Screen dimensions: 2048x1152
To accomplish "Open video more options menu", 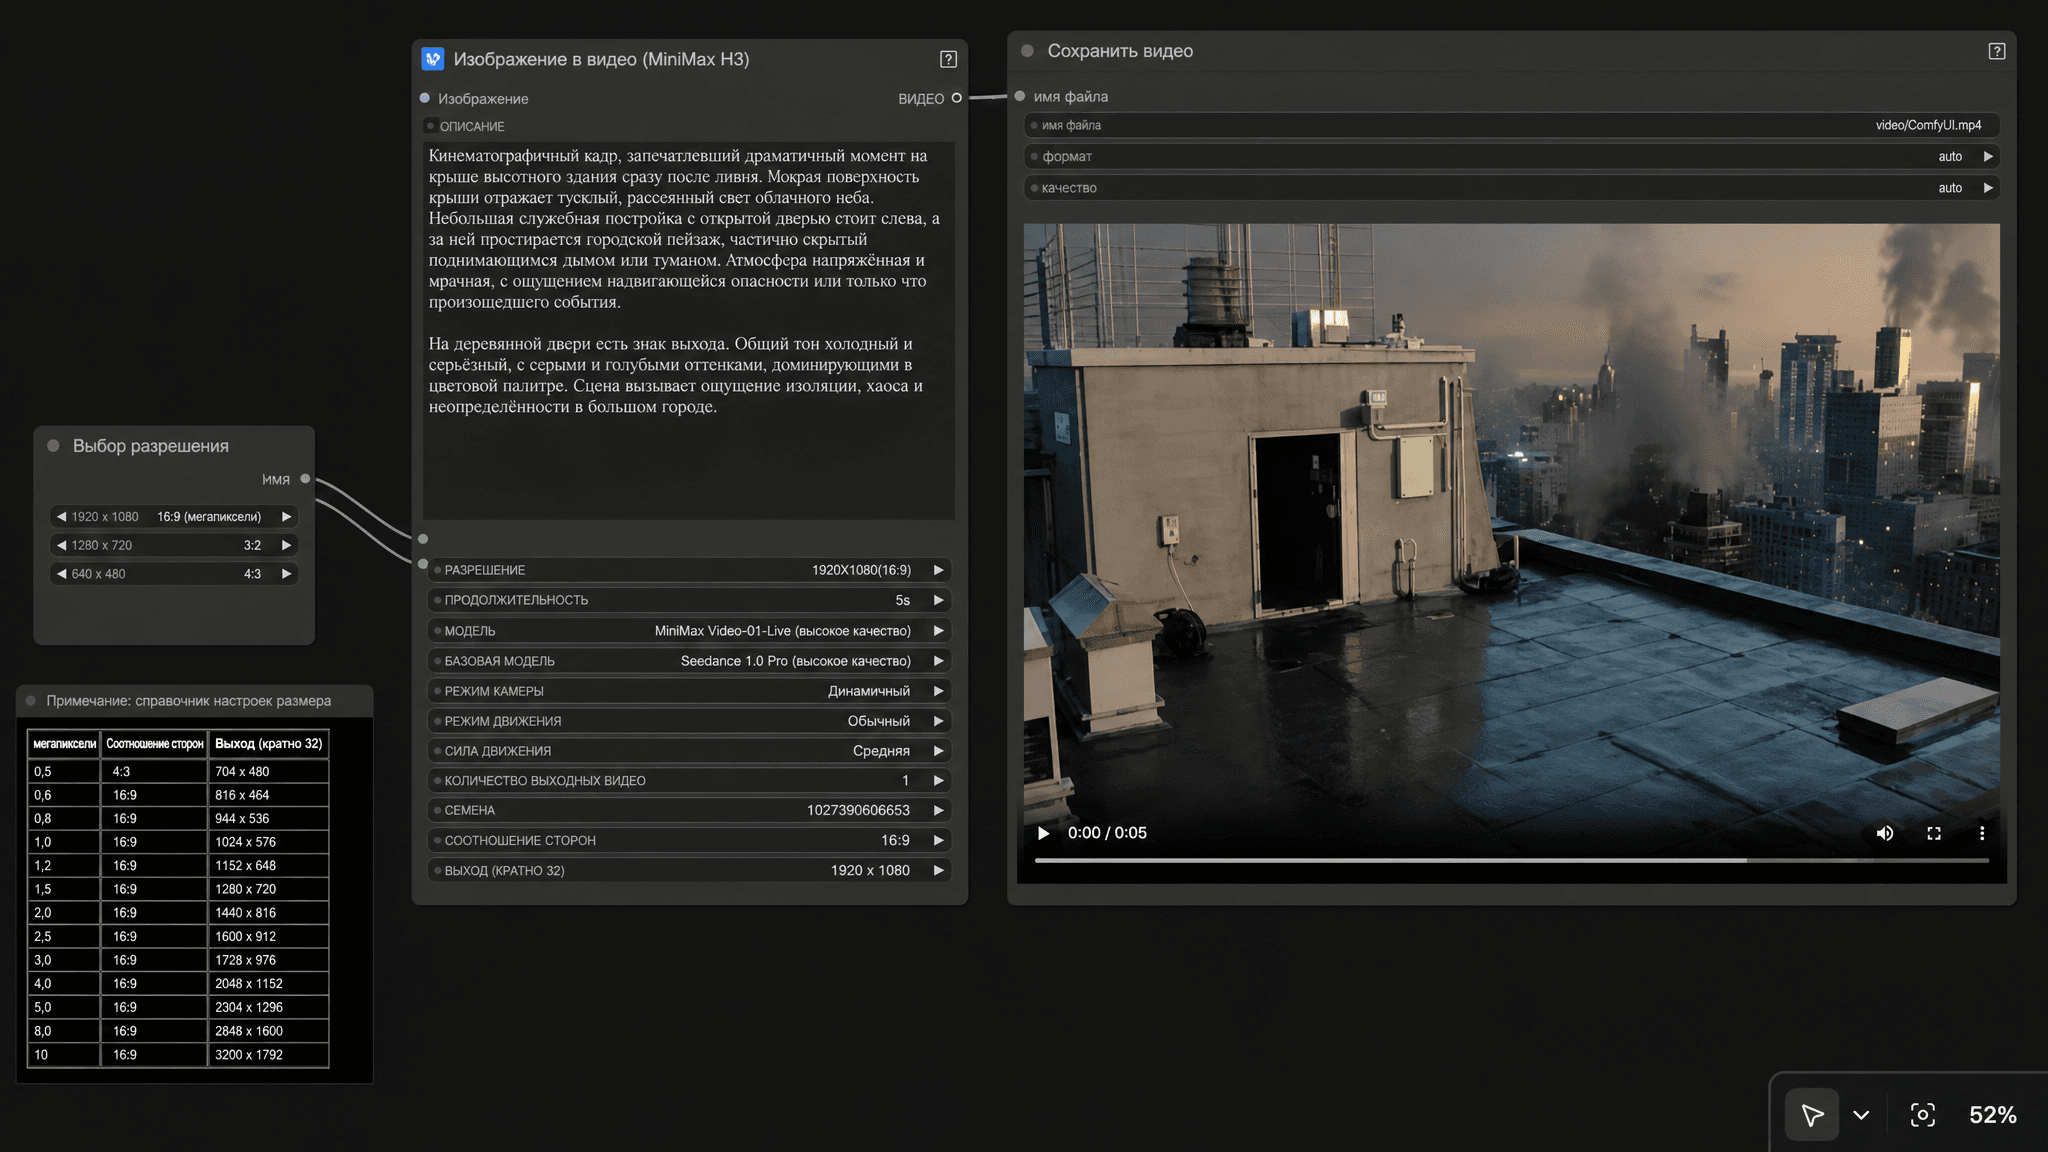I will click(1981, 833).
